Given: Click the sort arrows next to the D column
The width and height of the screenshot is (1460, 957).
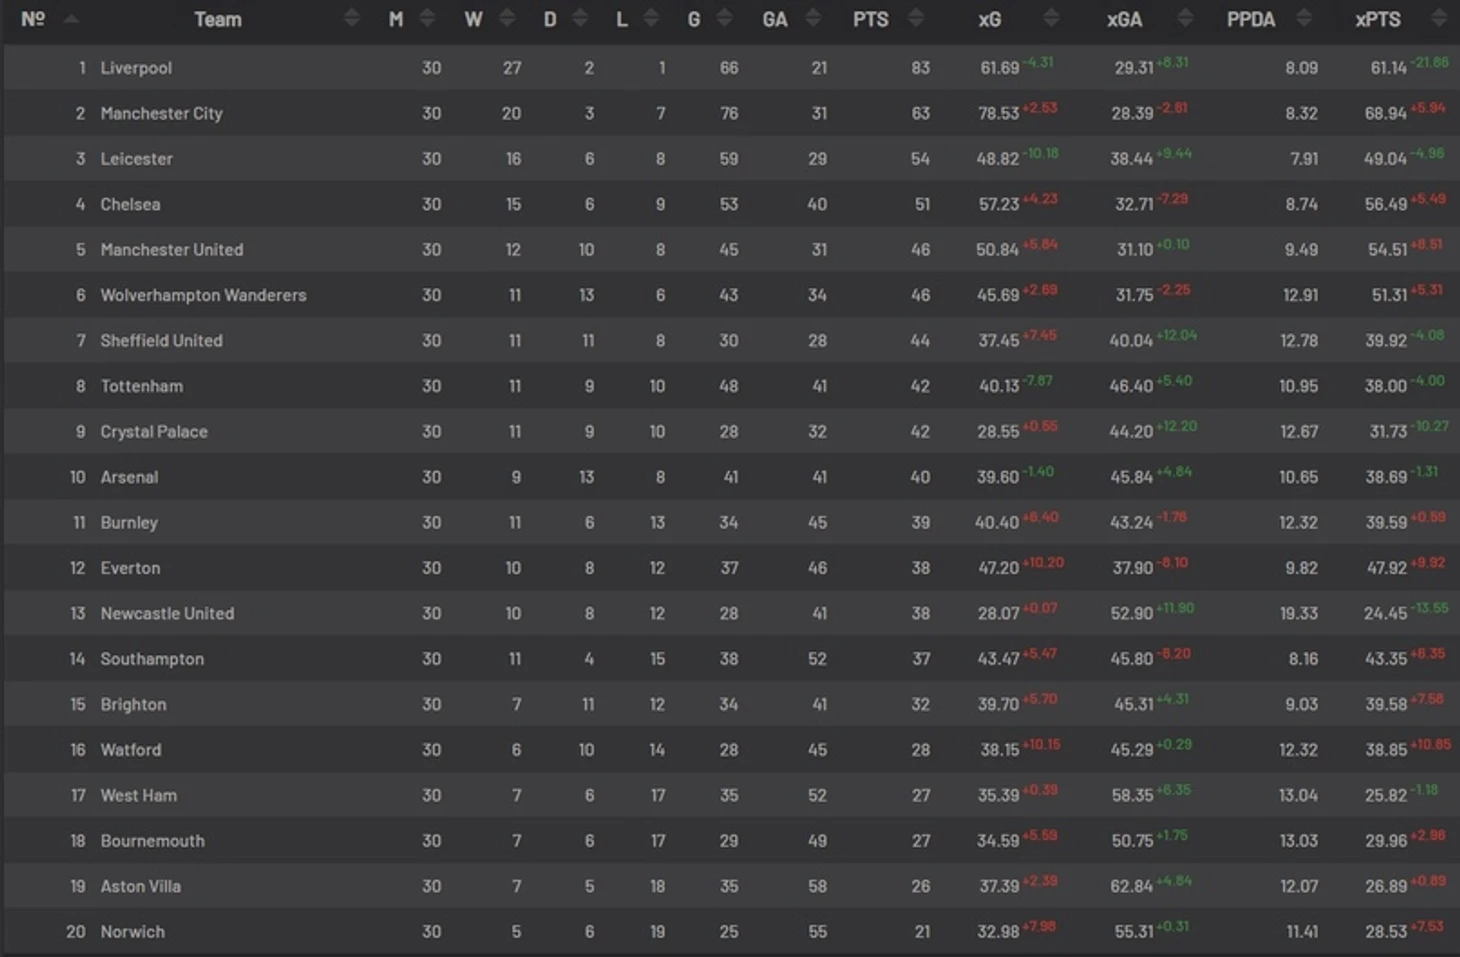Looking at the screenshot, I should tap(580, 18).
